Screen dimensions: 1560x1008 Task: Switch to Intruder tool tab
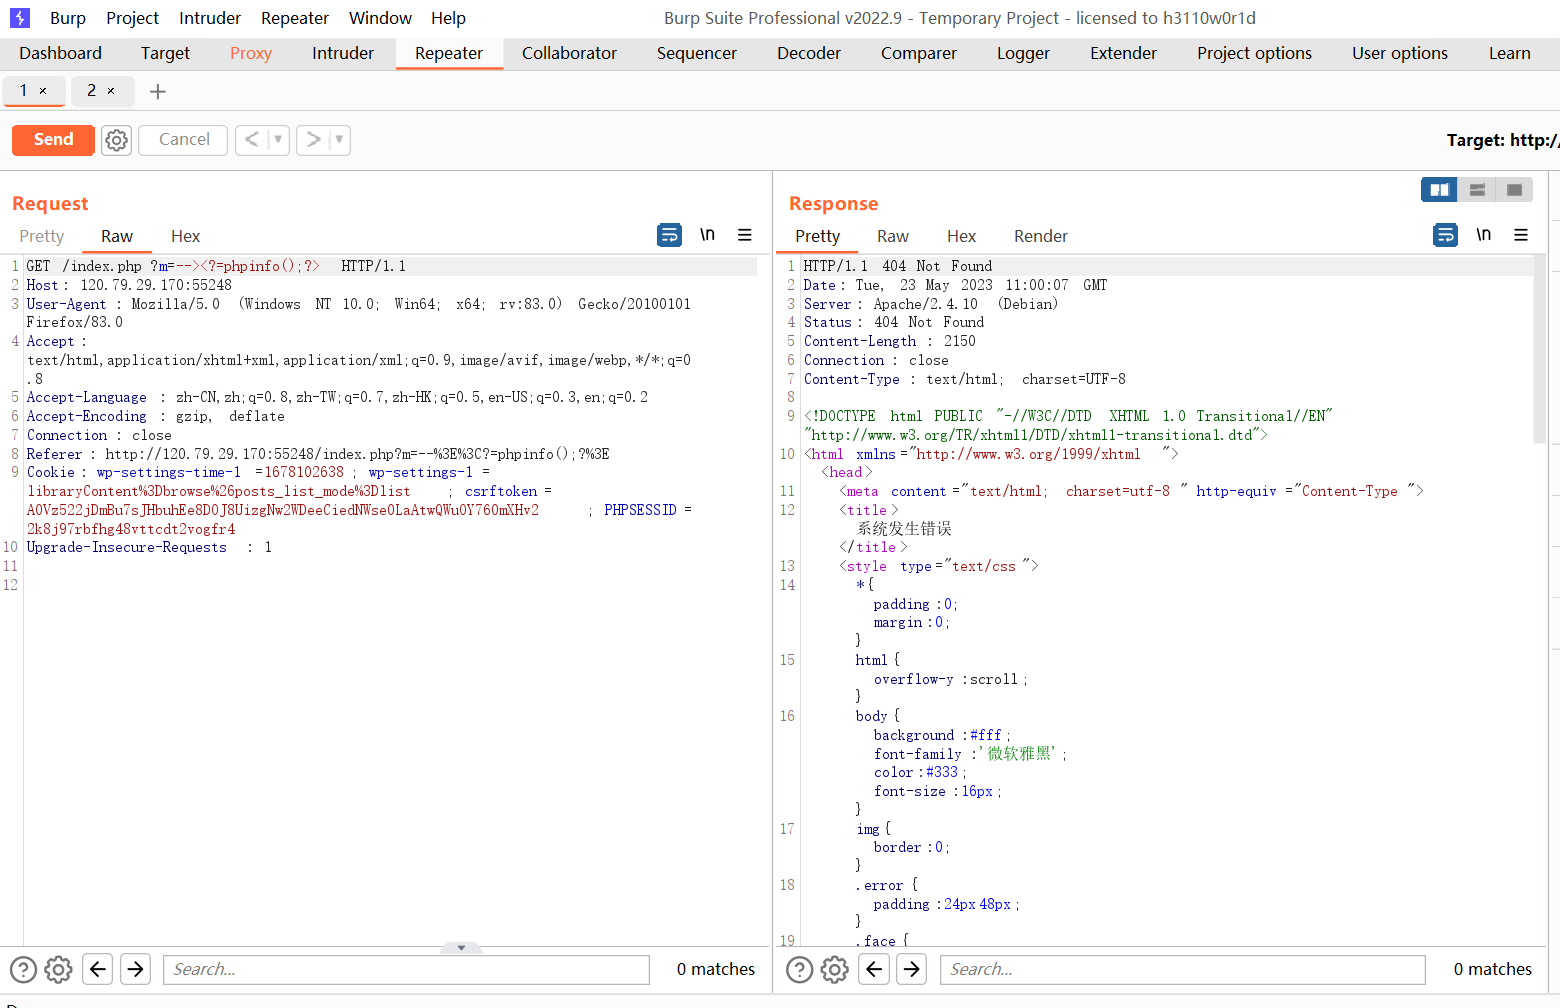[x=343, y=53]
